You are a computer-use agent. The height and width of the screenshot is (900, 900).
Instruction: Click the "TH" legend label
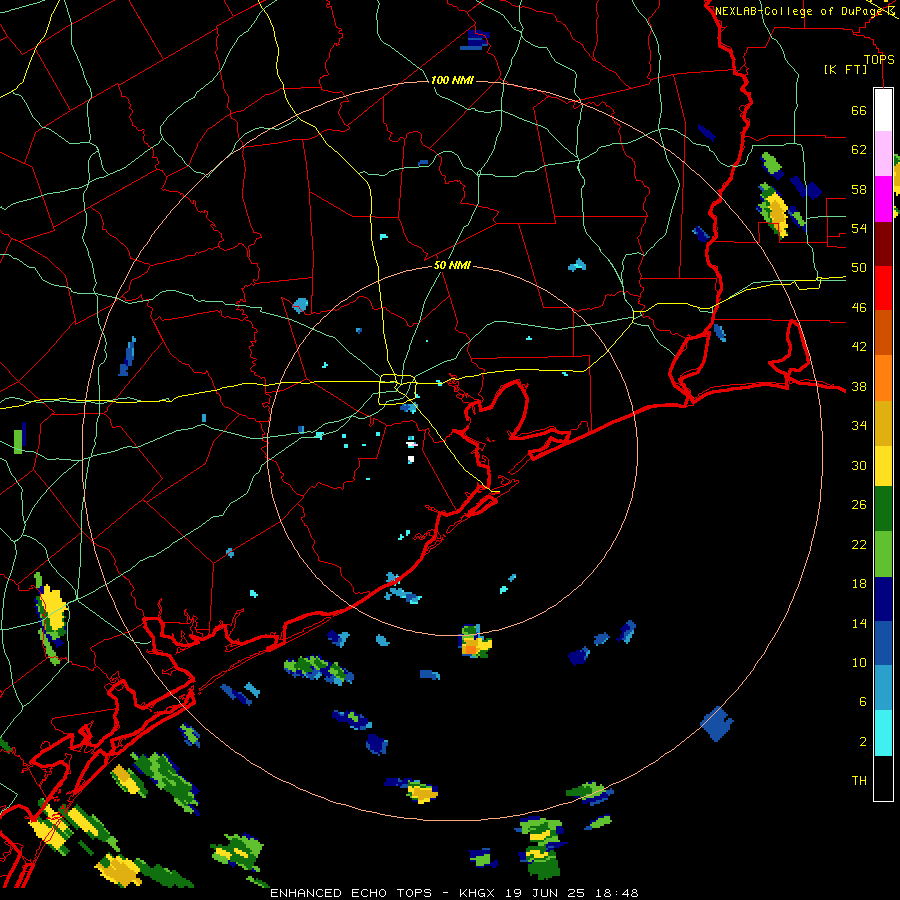pos(859,781)
